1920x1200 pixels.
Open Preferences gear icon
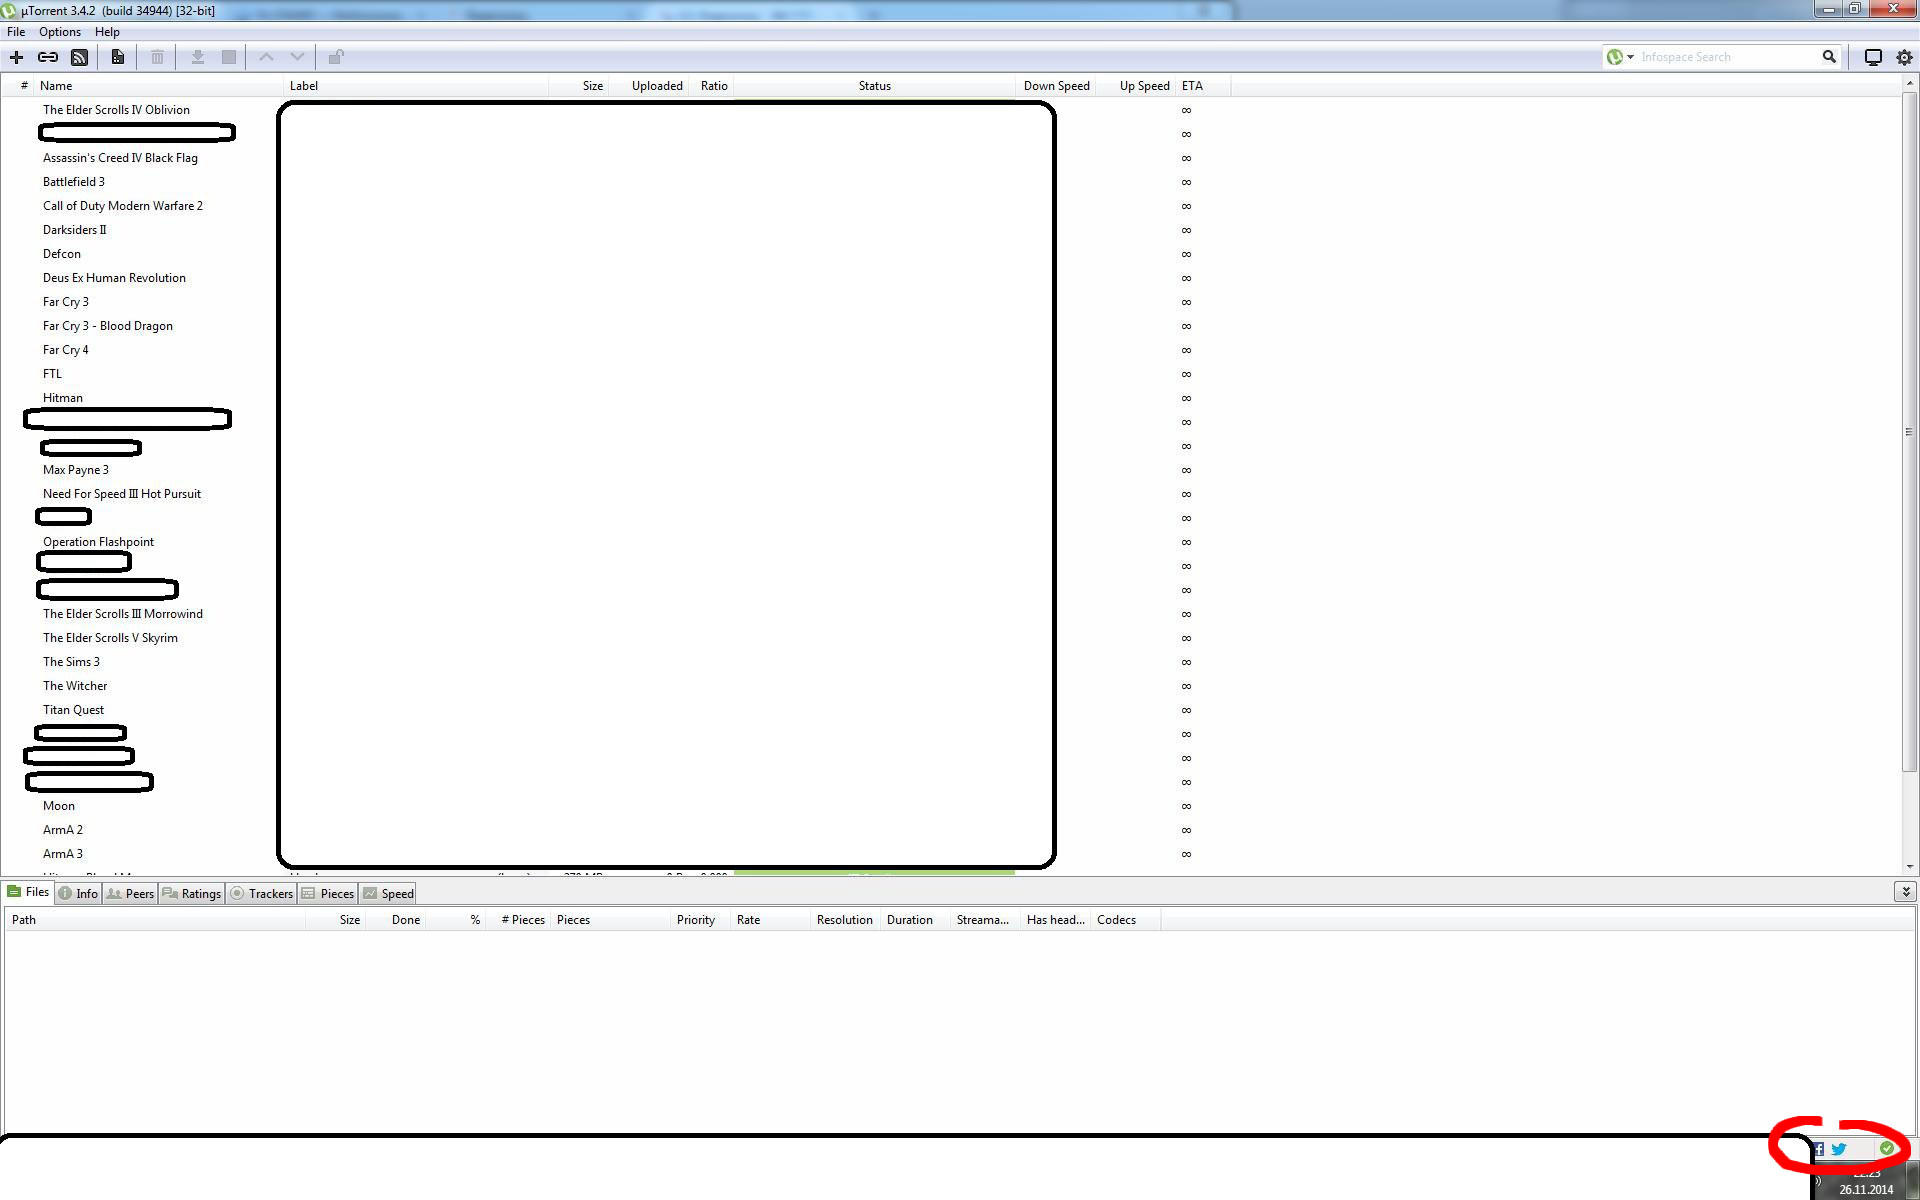pyautogui.click(x=1904, y=57)
